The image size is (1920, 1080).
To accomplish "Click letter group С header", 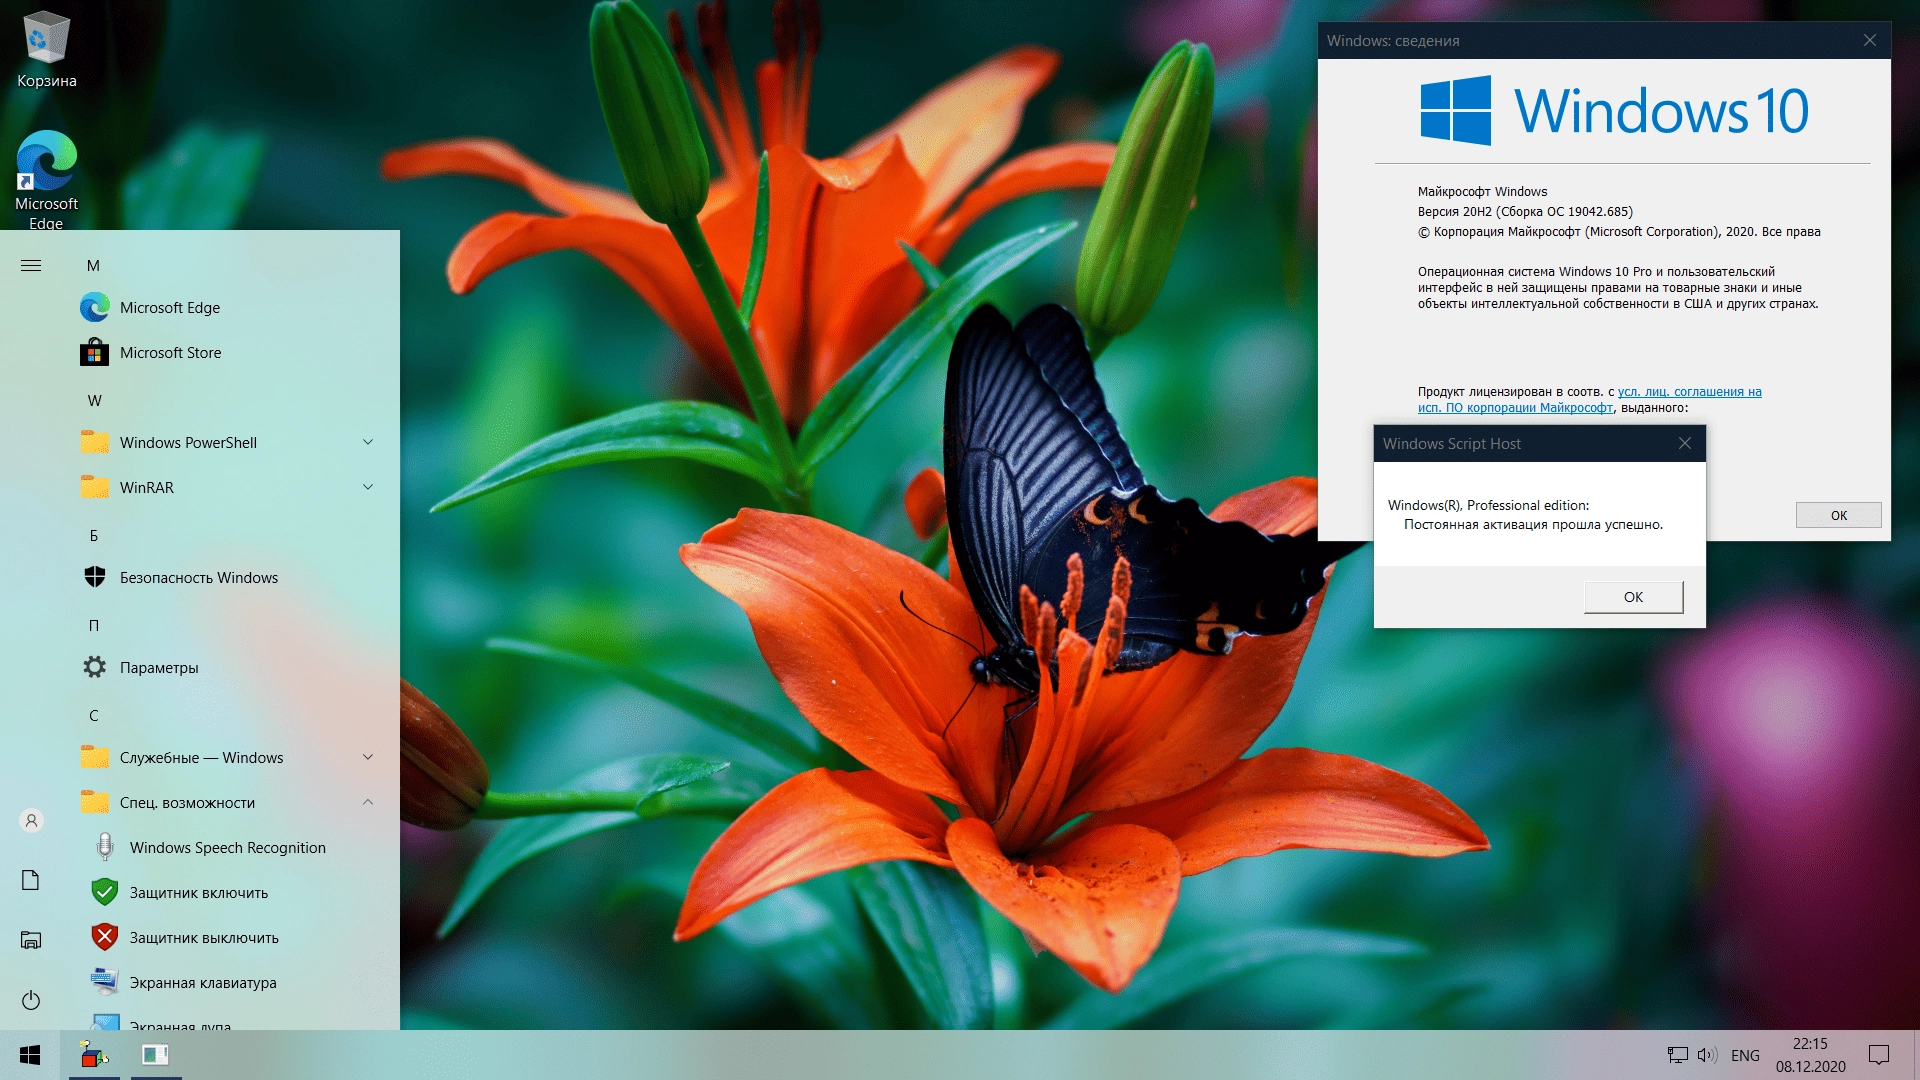I will 94,716.
